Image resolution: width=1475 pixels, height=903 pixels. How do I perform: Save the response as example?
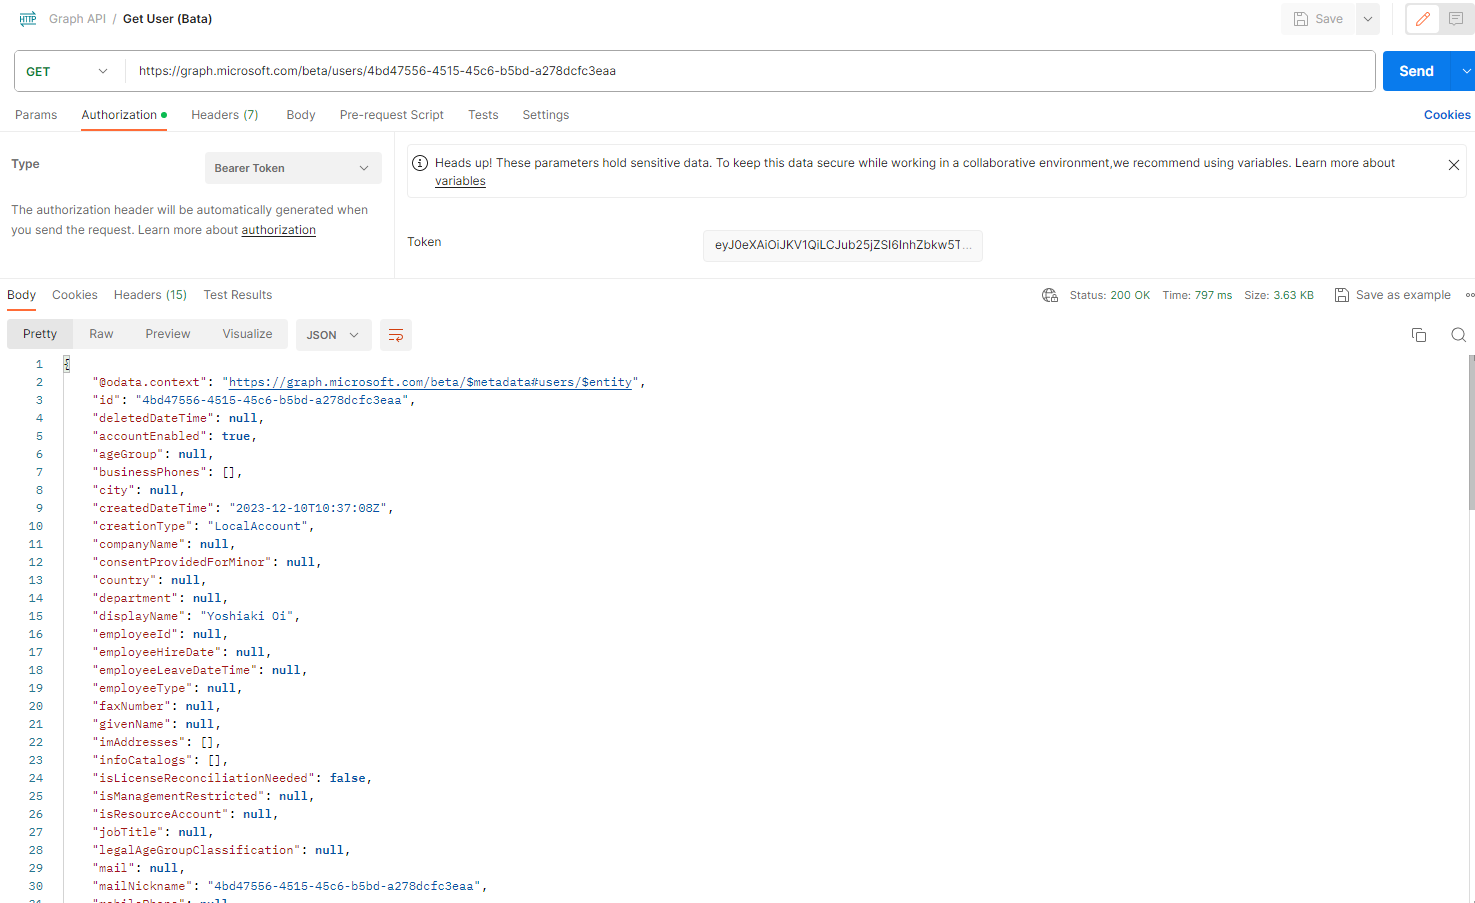click(x=1393, y=295)
